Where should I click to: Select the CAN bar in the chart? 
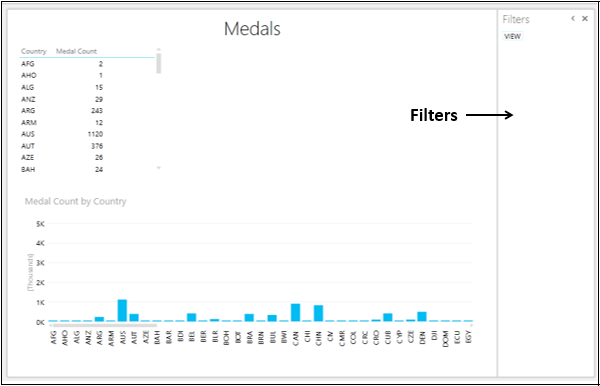click(295, 313)
